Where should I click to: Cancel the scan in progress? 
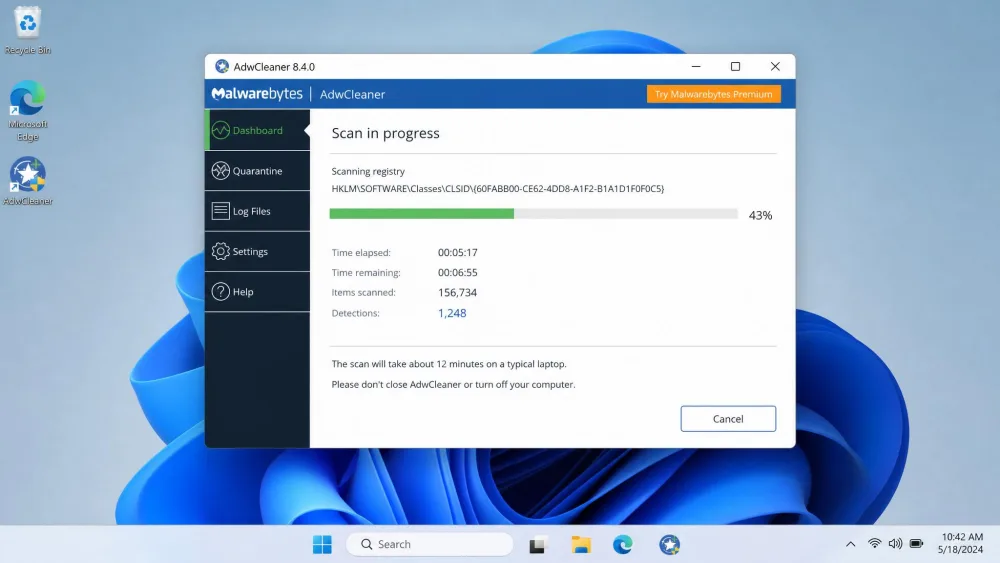pyautogui.click(x=728, y=419)
